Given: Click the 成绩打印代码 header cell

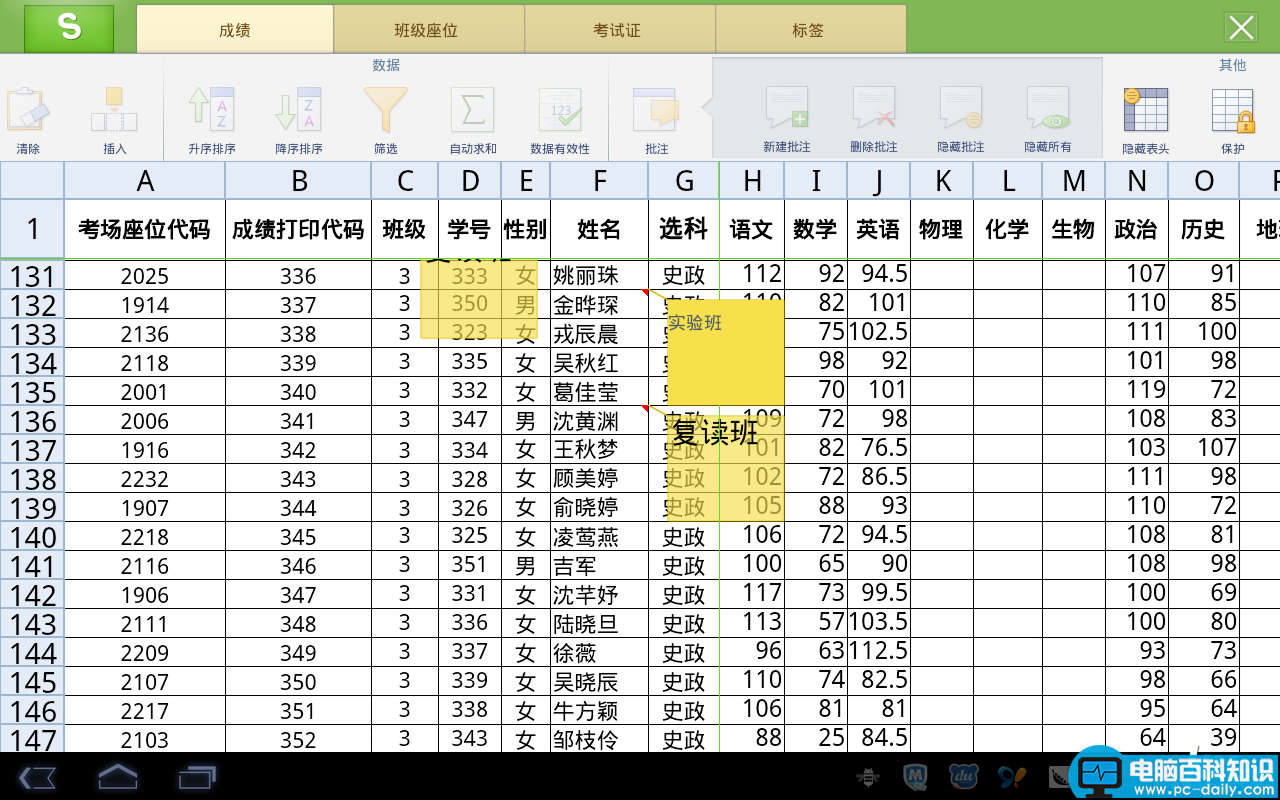Looking at the screenshot, I should pyautogui.click(x=298, y=229).
